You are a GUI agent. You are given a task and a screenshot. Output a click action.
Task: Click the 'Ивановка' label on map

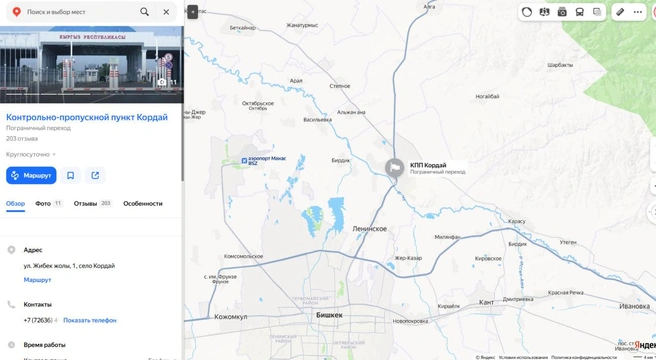(x=634, y=306)
